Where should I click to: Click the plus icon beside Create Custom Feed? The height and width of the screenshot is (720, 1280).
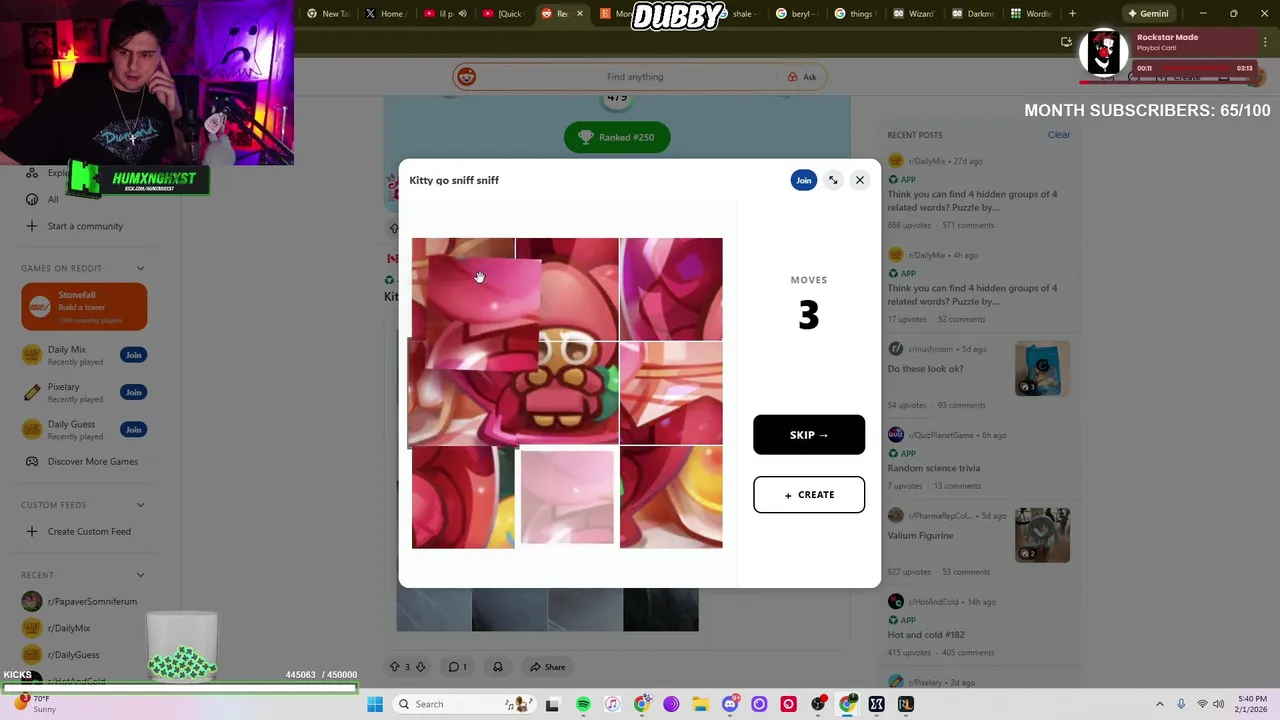click(32, 532)
